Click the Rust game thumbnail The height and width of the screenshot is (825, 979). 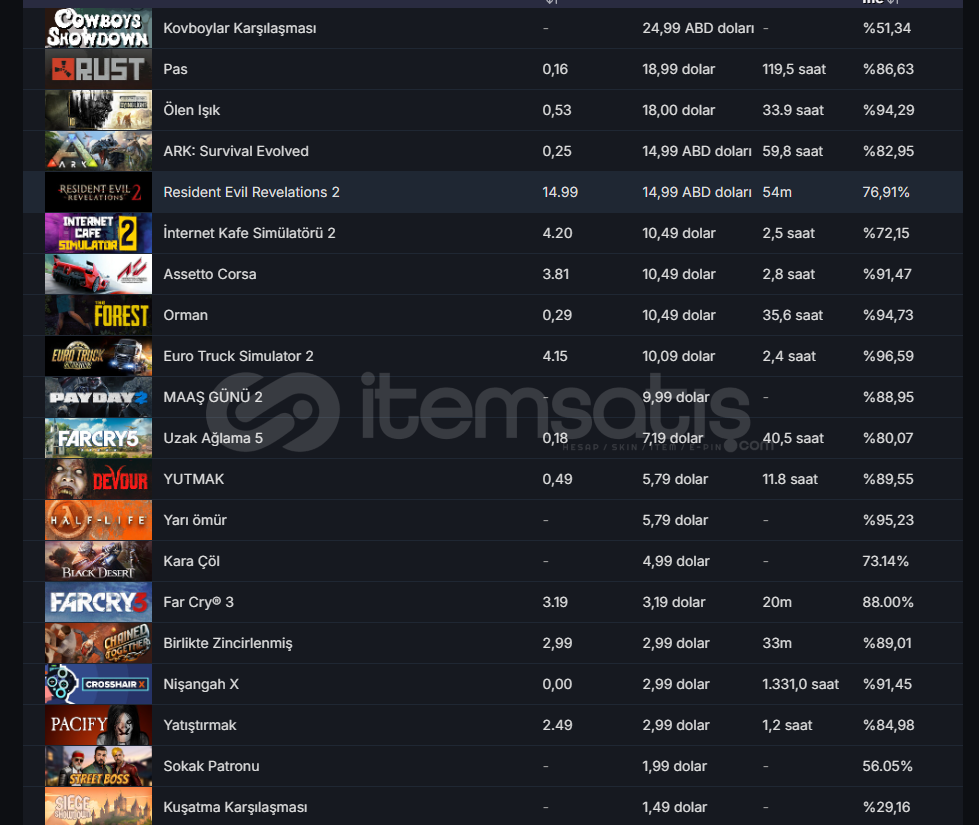coord(98,69)
